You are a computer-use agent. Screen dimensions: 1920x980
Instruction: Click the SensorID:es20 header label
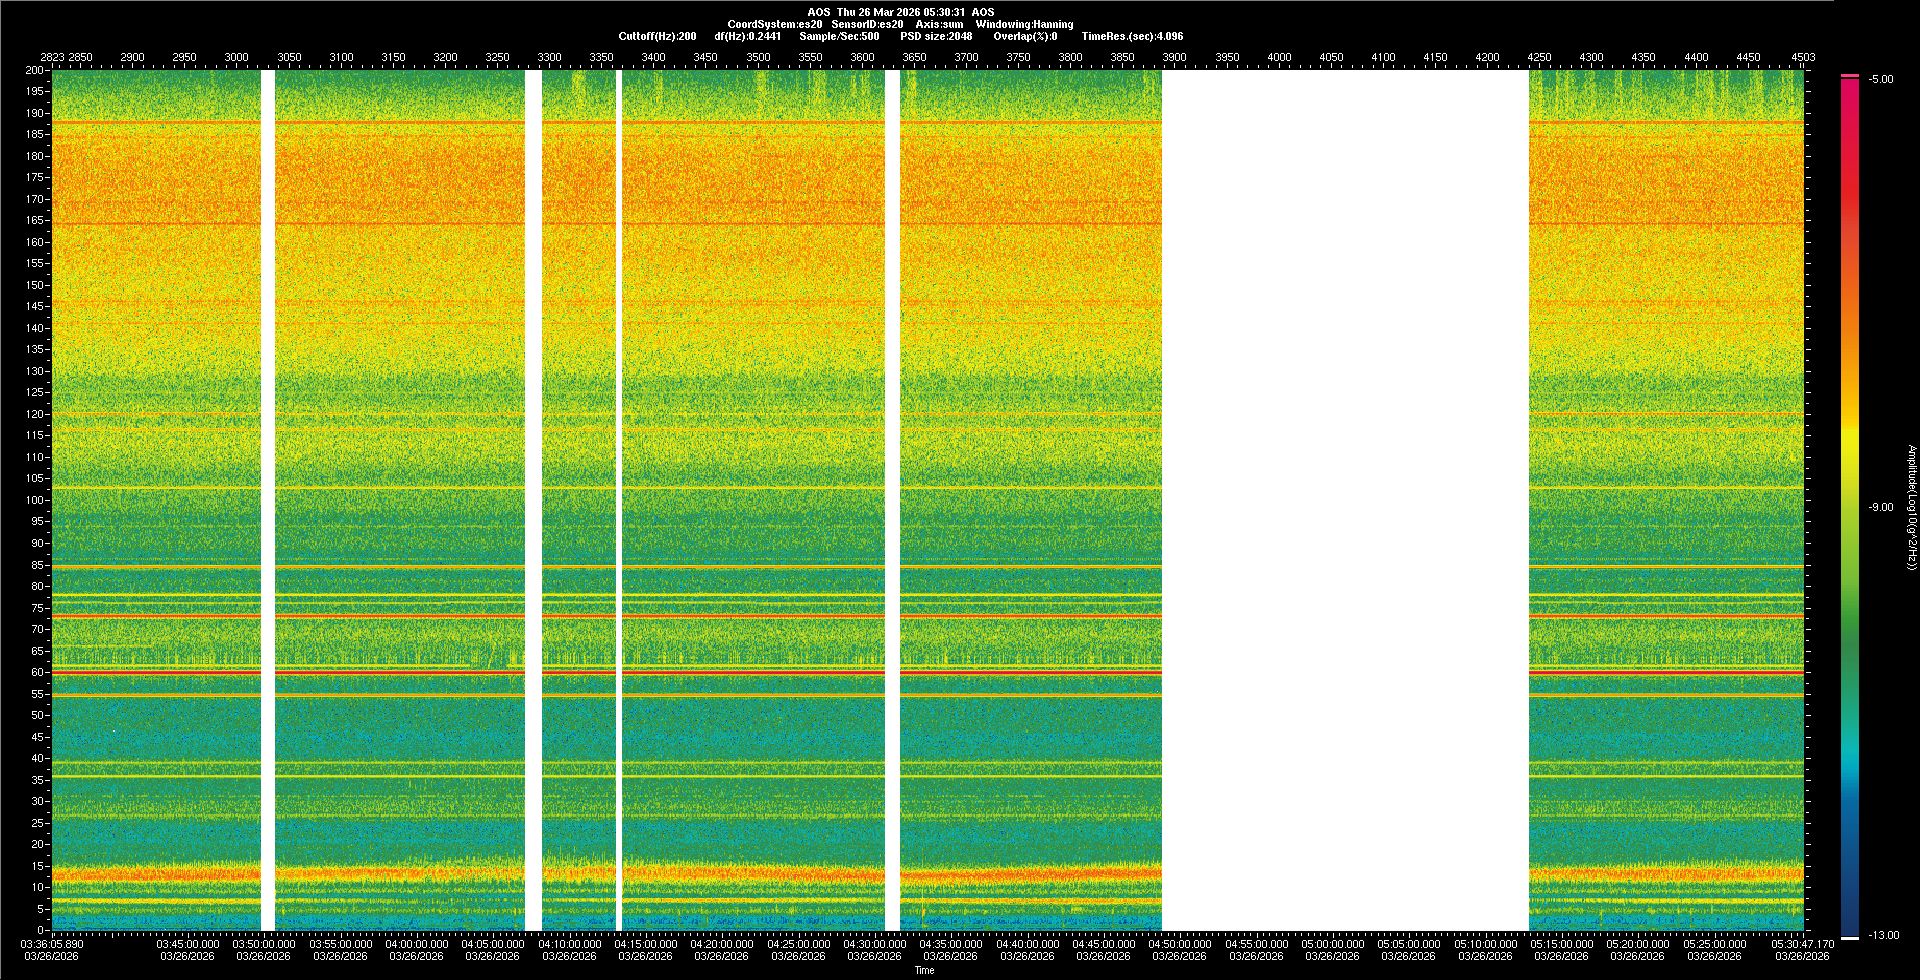point(867,24)
